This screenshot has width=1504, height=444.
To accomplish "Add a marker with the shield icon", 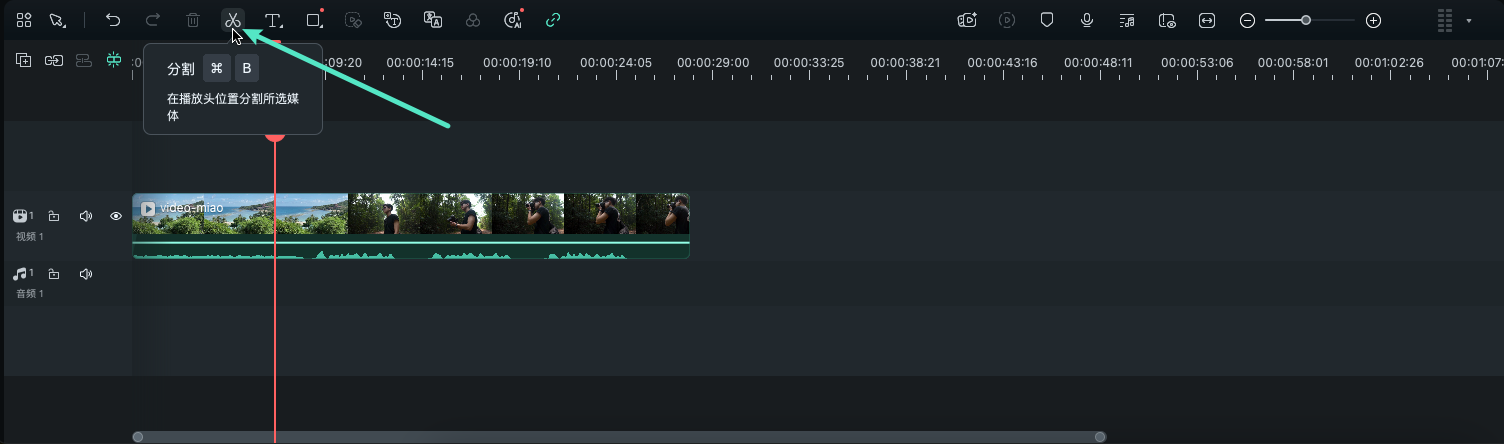I will coord(1047,20).
